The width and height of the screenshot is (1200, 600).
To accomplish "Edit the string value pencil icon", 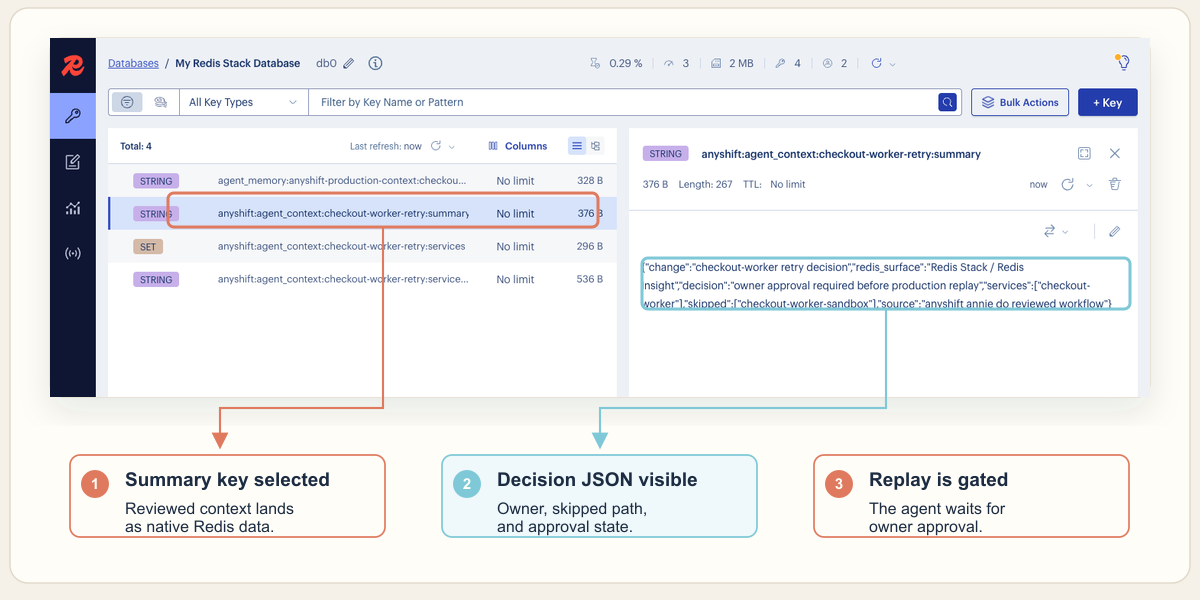I will [x=1115, y=231].
